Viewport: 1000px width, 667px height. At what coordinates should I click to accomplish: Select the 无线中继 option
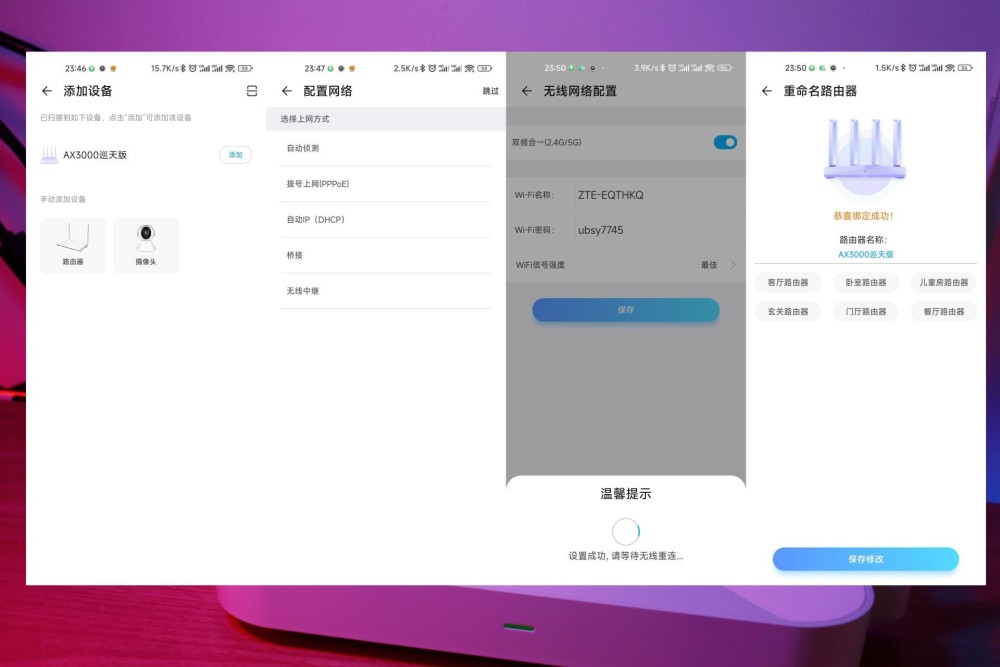pos(386,291)
